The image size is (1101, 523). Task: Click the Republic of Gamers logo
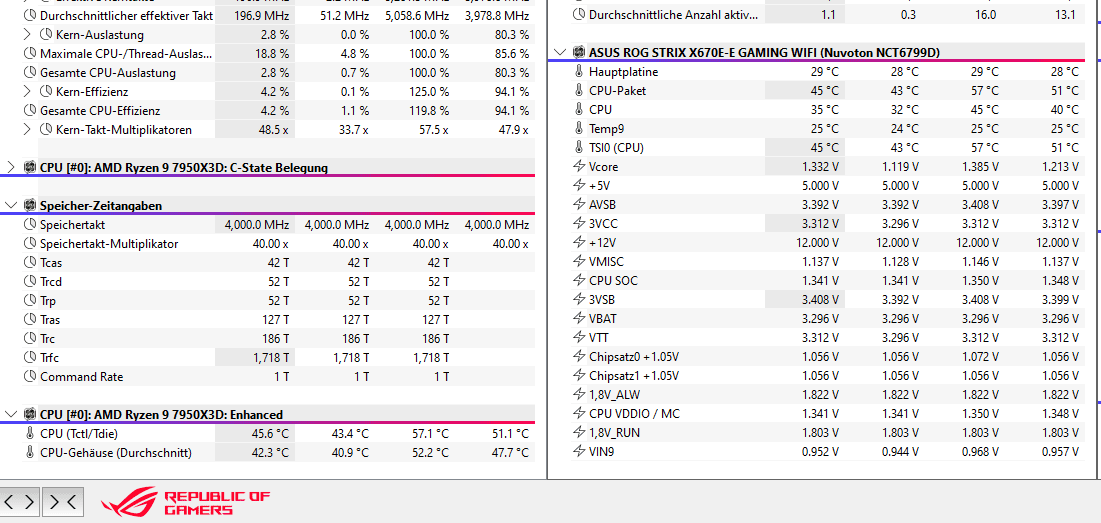click(x=185, y=503)
